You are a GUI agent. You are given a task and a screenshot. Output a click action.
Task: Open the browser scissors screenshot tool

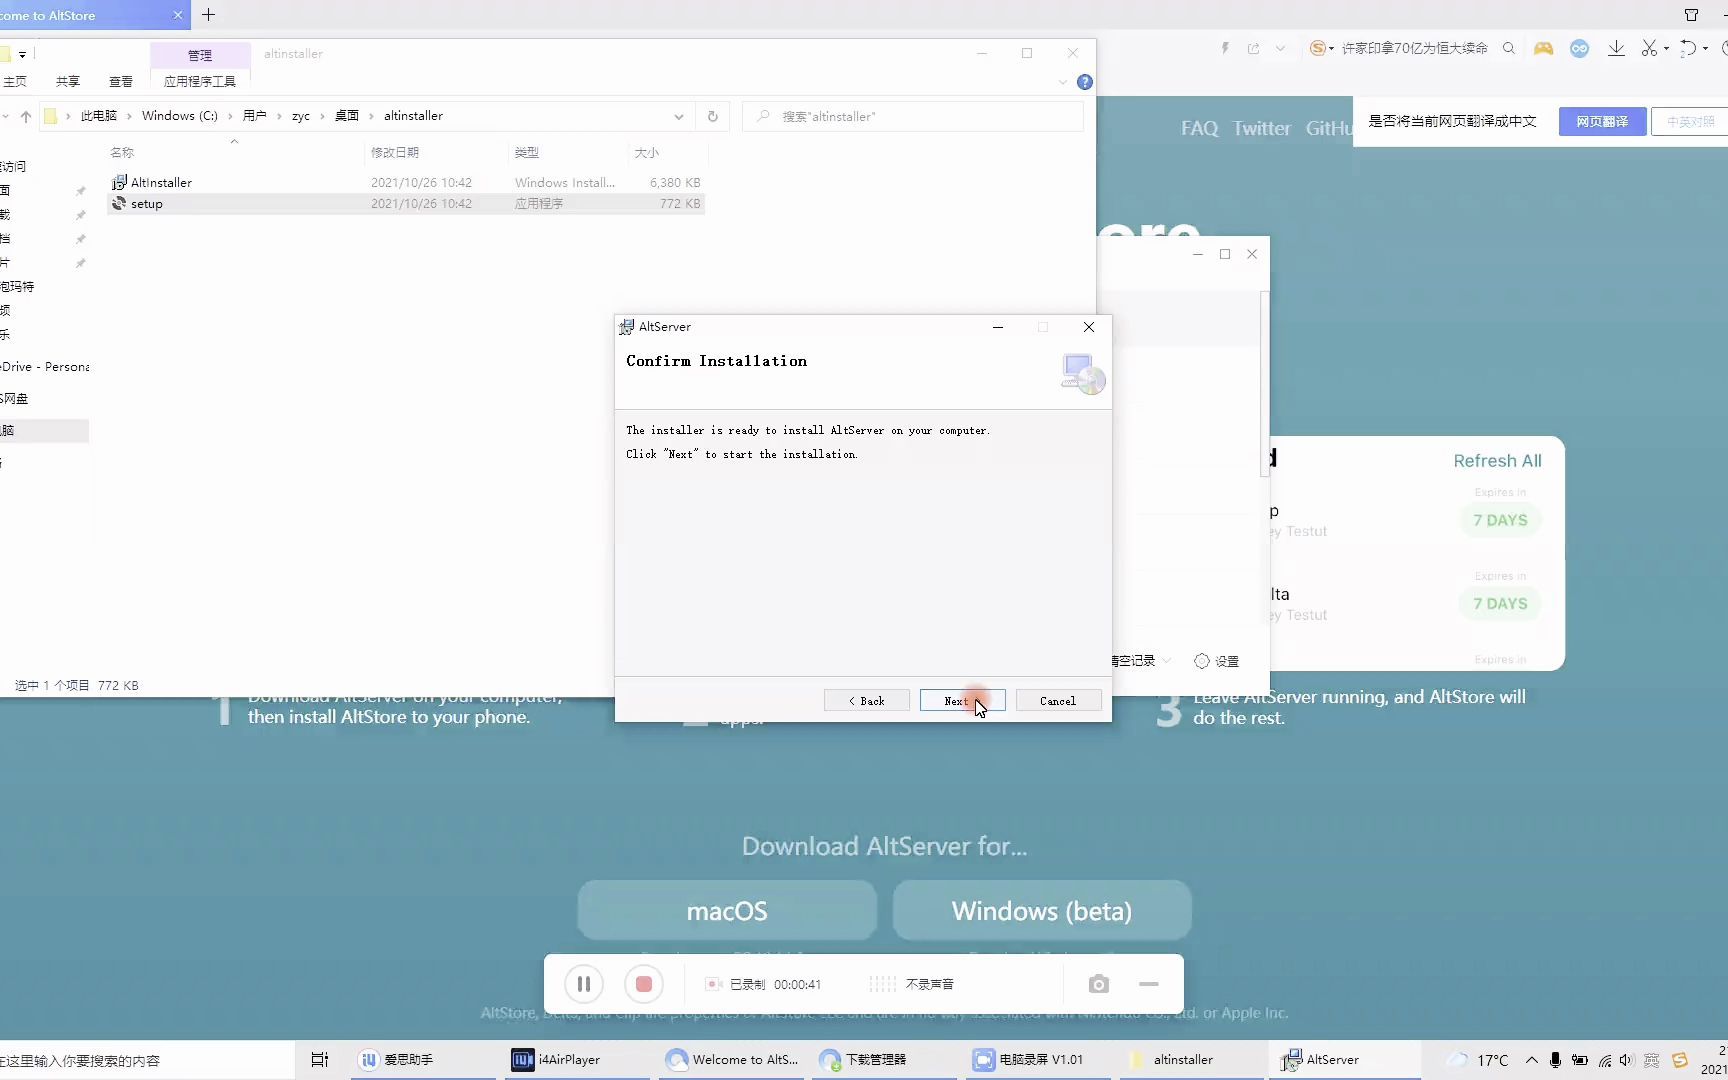click(1649, 48)
